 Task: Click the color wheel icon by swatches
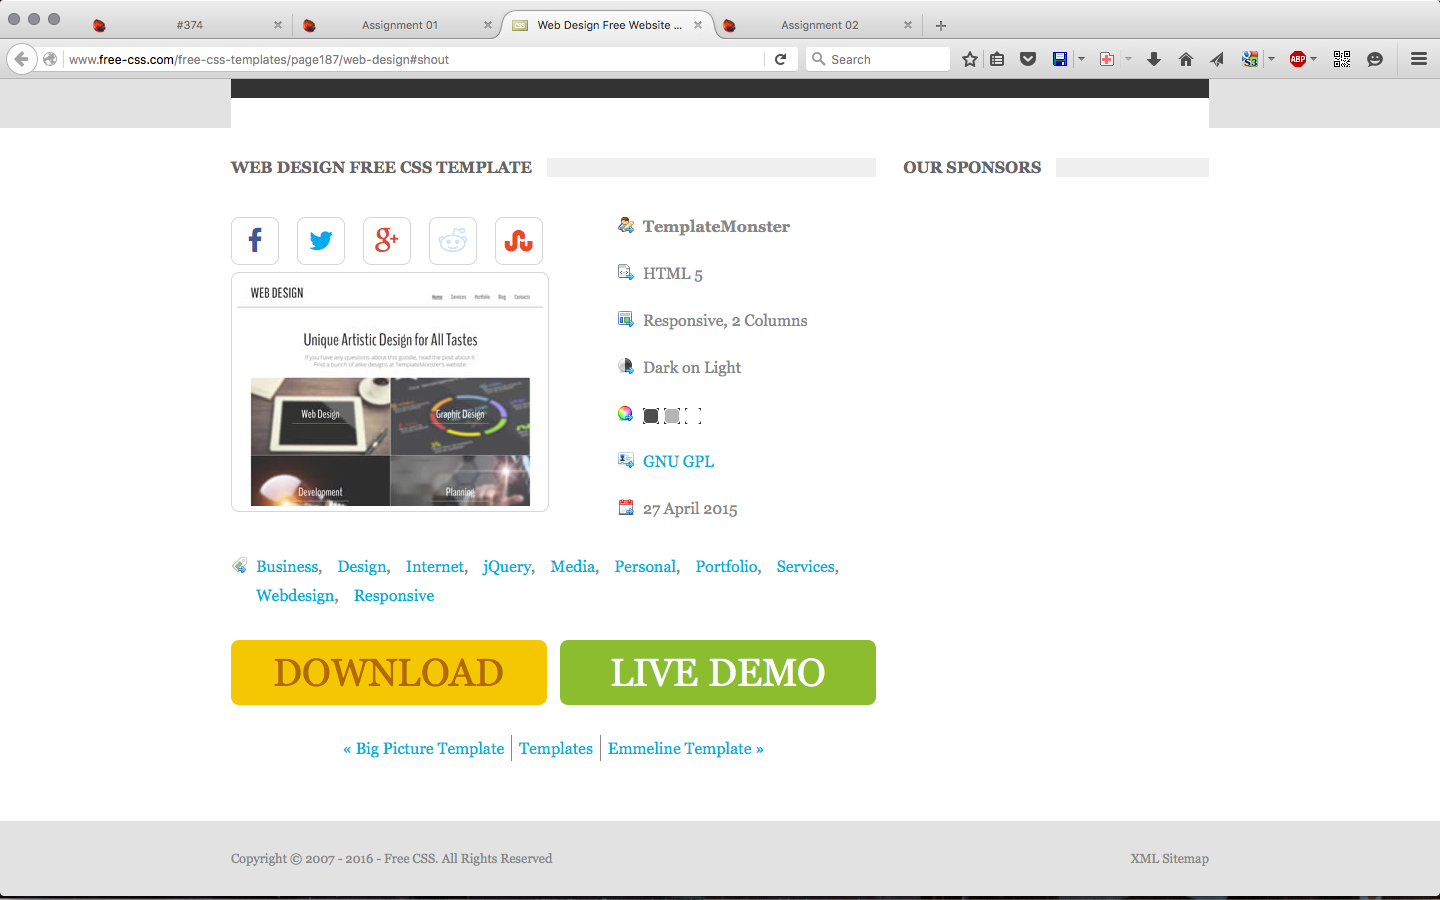[x=625, y=414]
